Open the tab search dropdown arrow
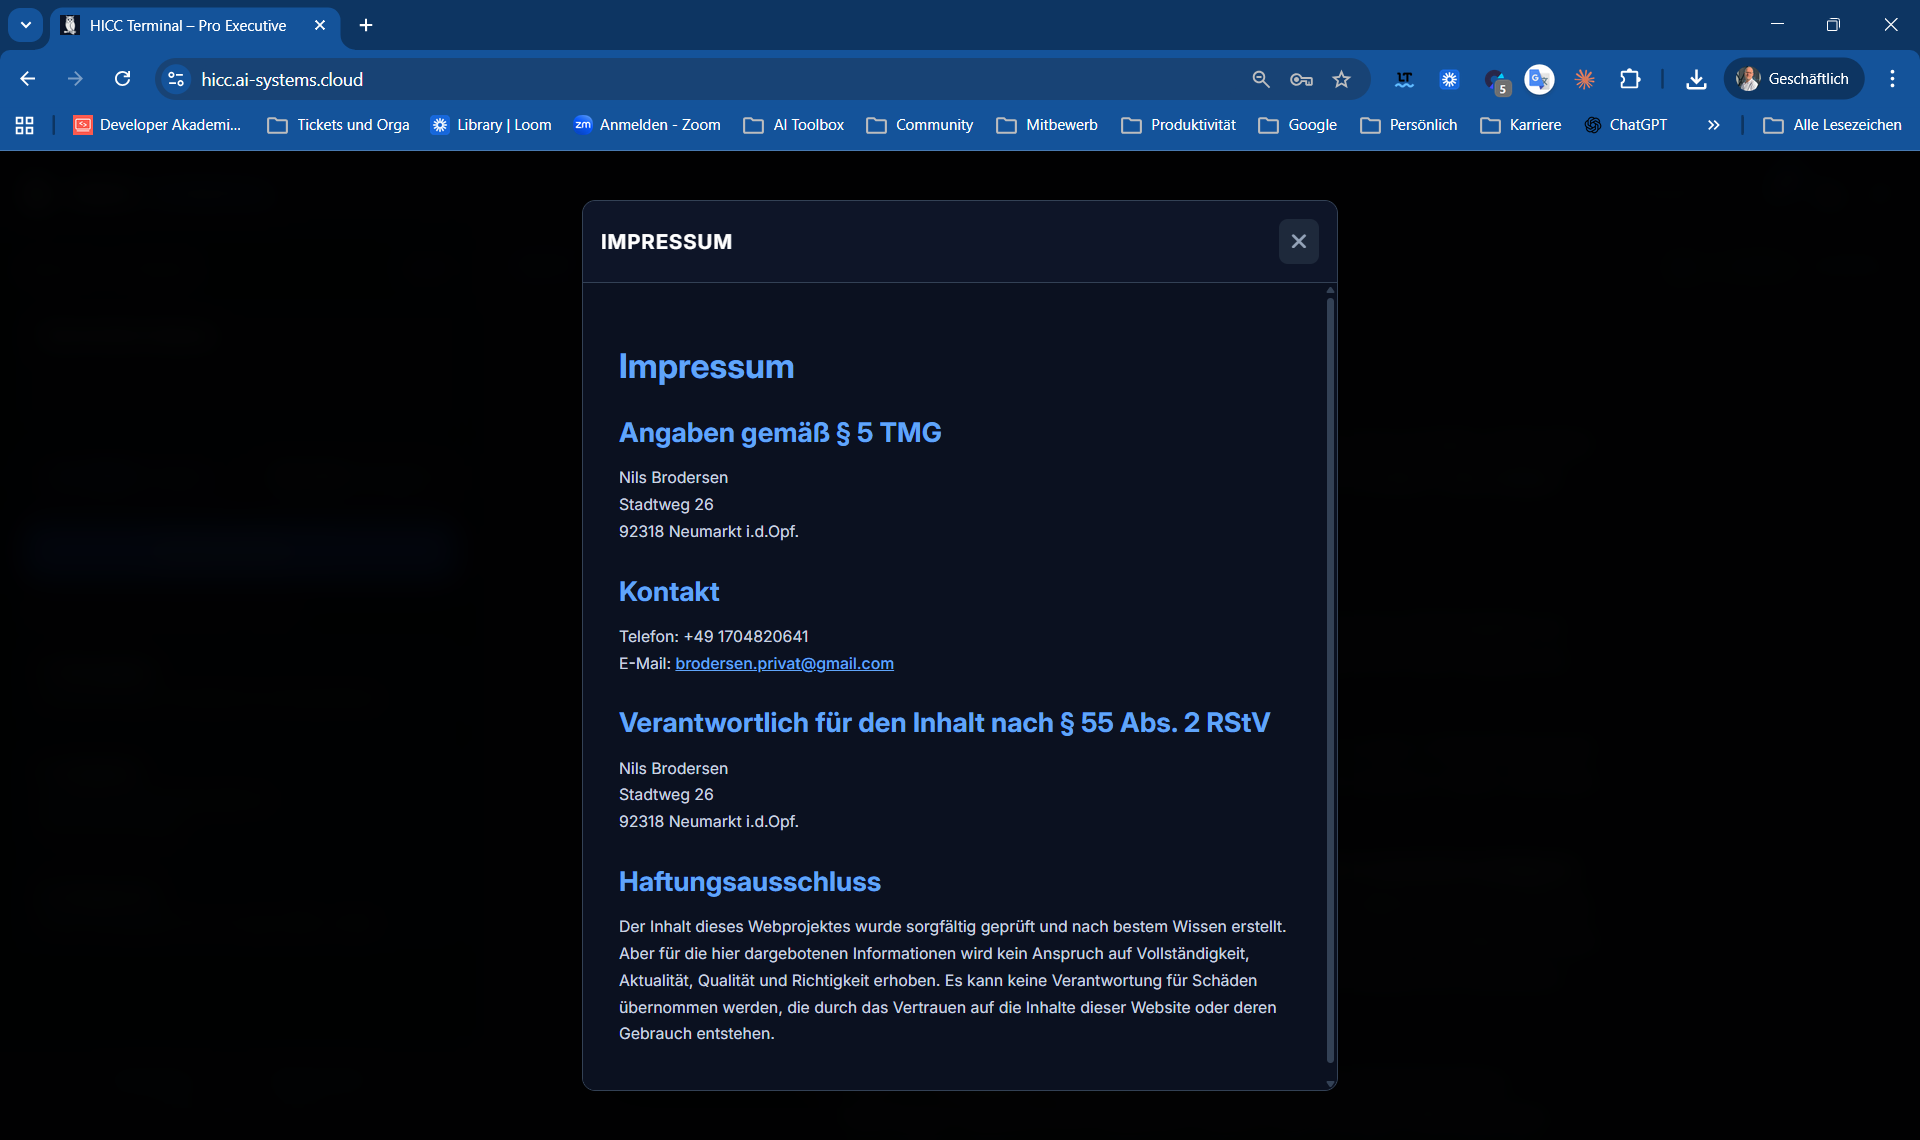This screenshot has width=1920, height=1140. click(25, 25)
